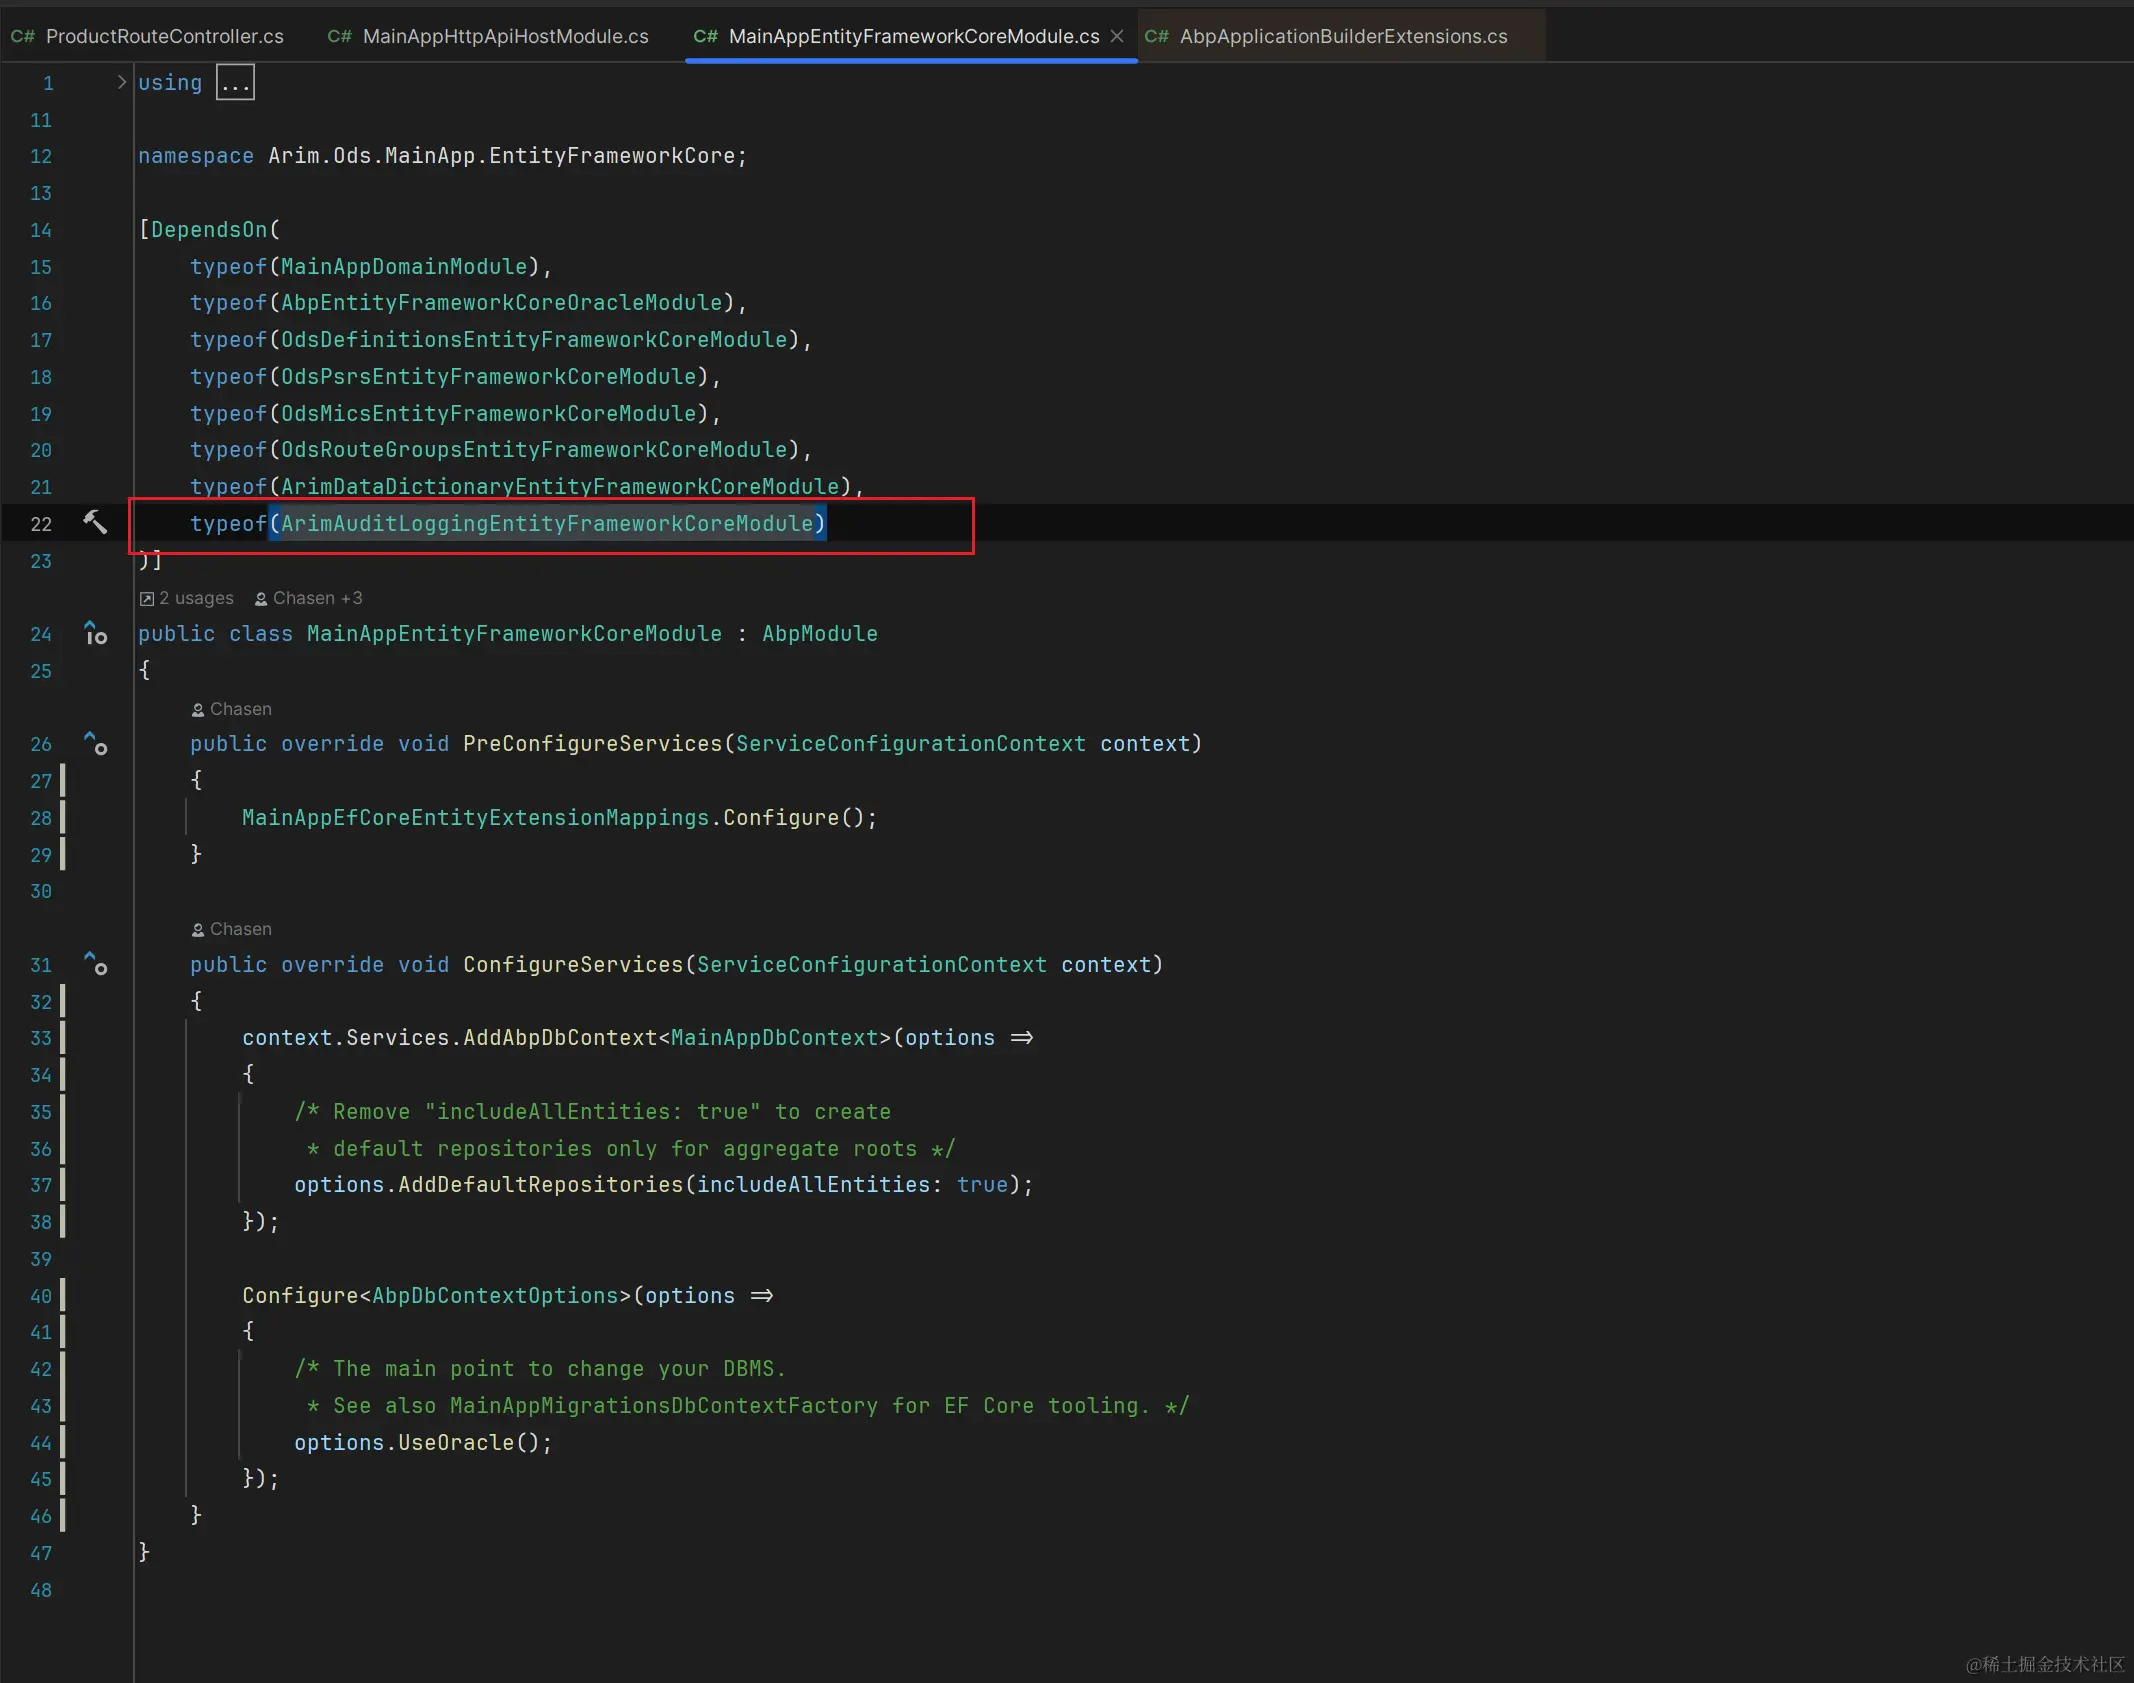This screenshot has width=2134, height=1683.
Task: Click the 2 usages code lens link
Action: 196,598
